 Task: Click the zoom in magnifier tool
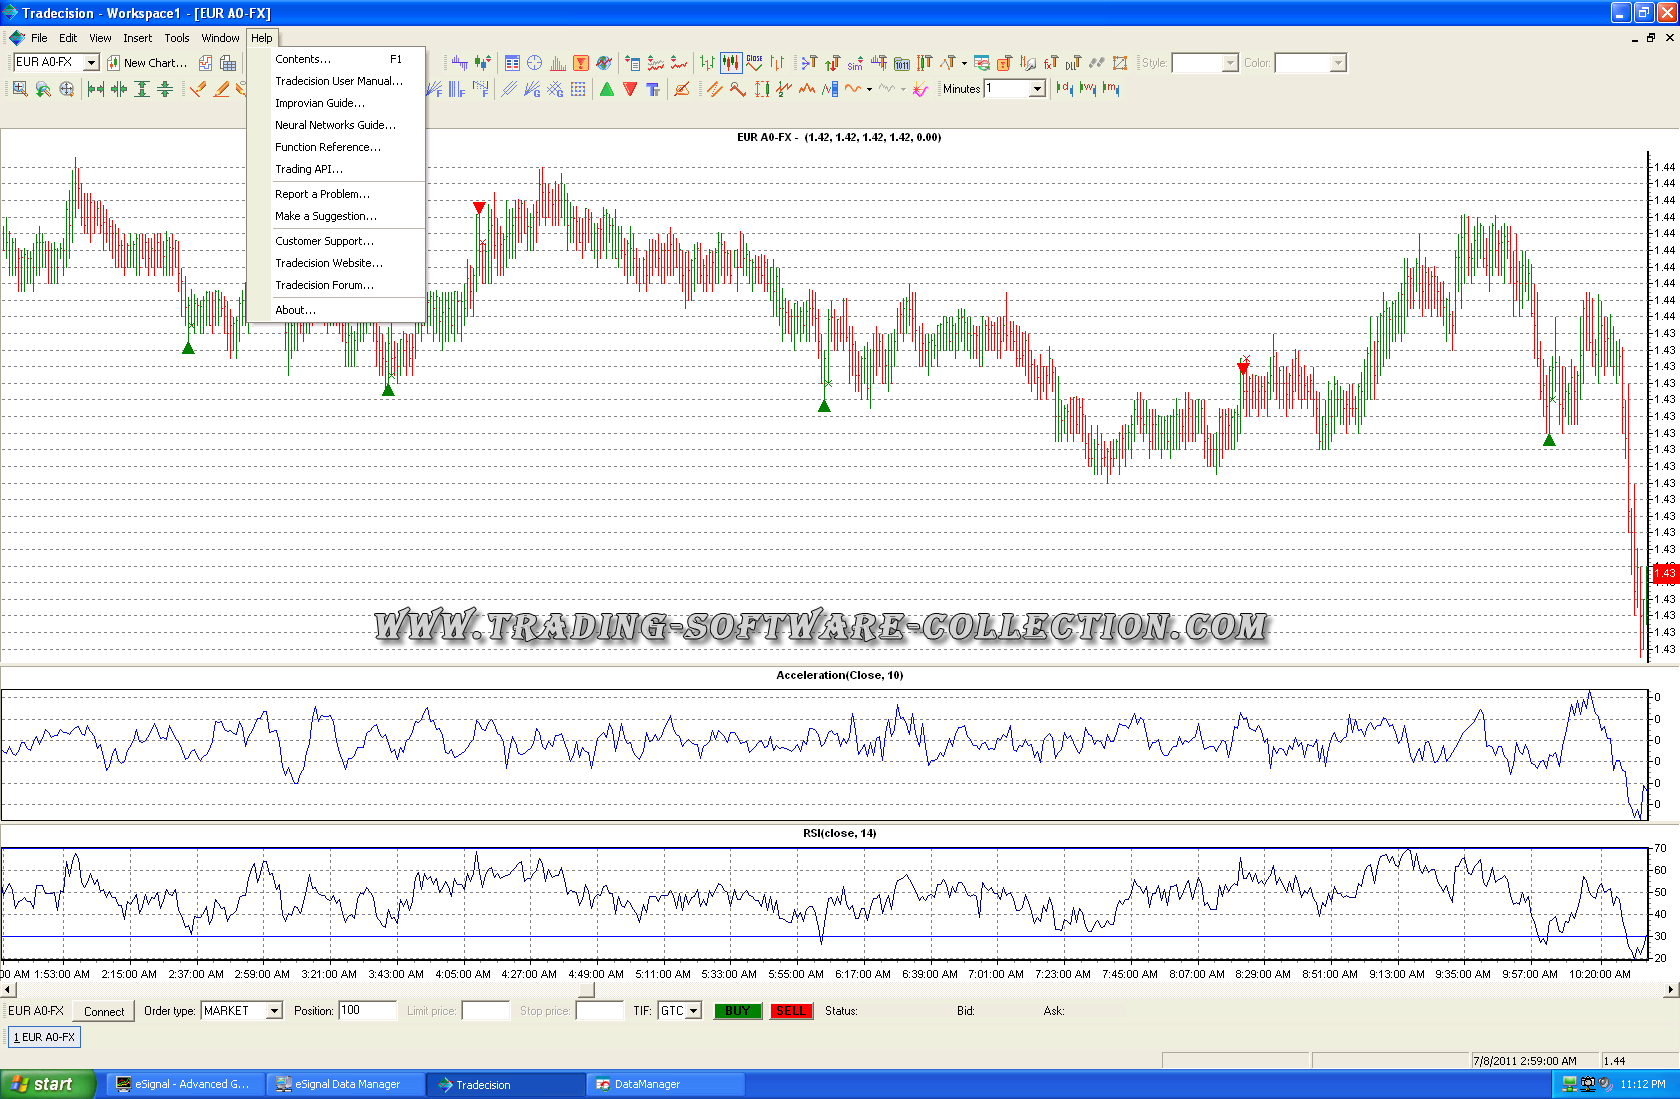click(20, 89)
